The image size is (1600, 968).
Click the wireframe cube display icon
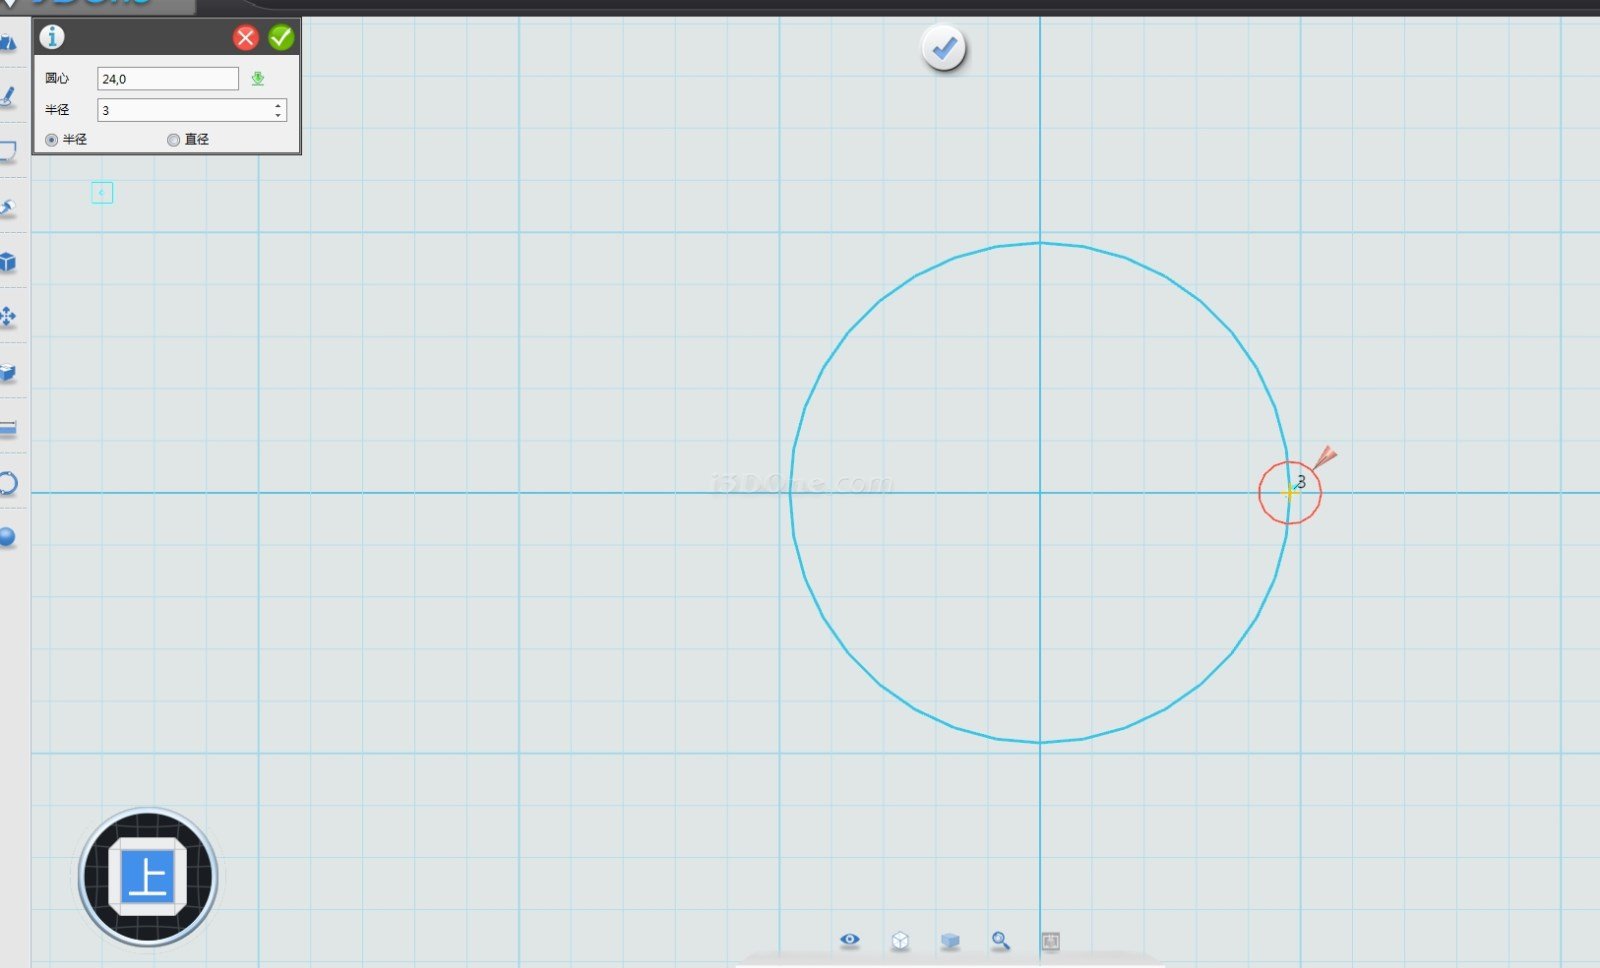900,941
